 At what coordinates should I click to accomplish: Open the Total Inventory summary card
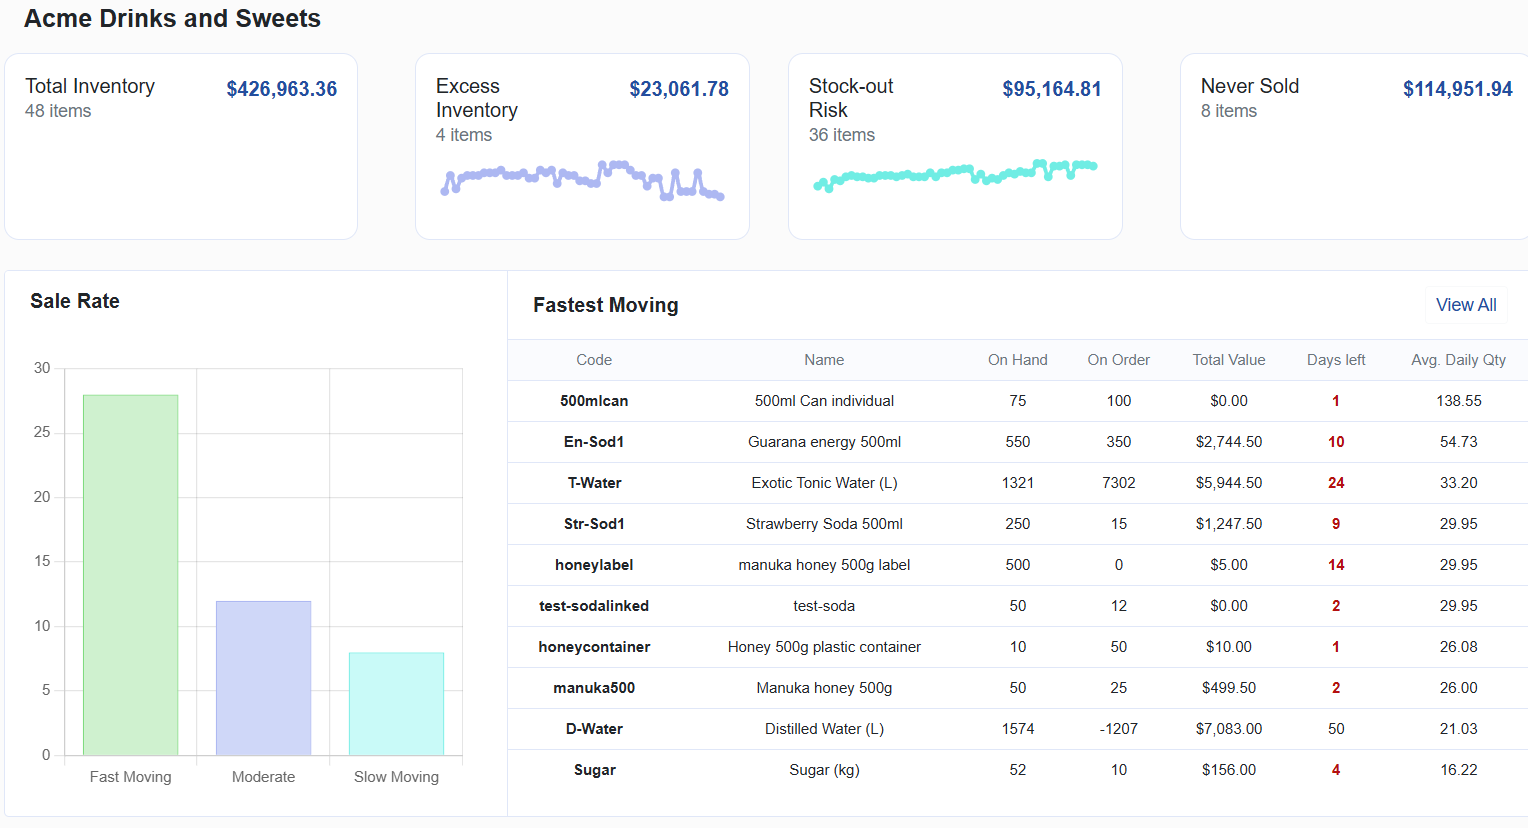(180, 145)
